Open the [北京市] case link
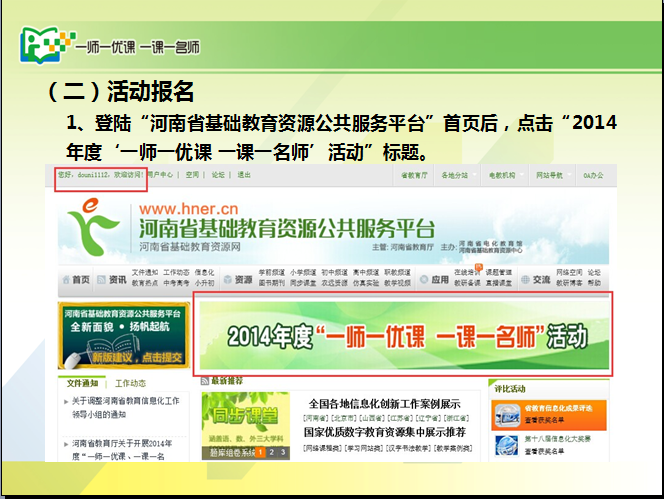 344,418
